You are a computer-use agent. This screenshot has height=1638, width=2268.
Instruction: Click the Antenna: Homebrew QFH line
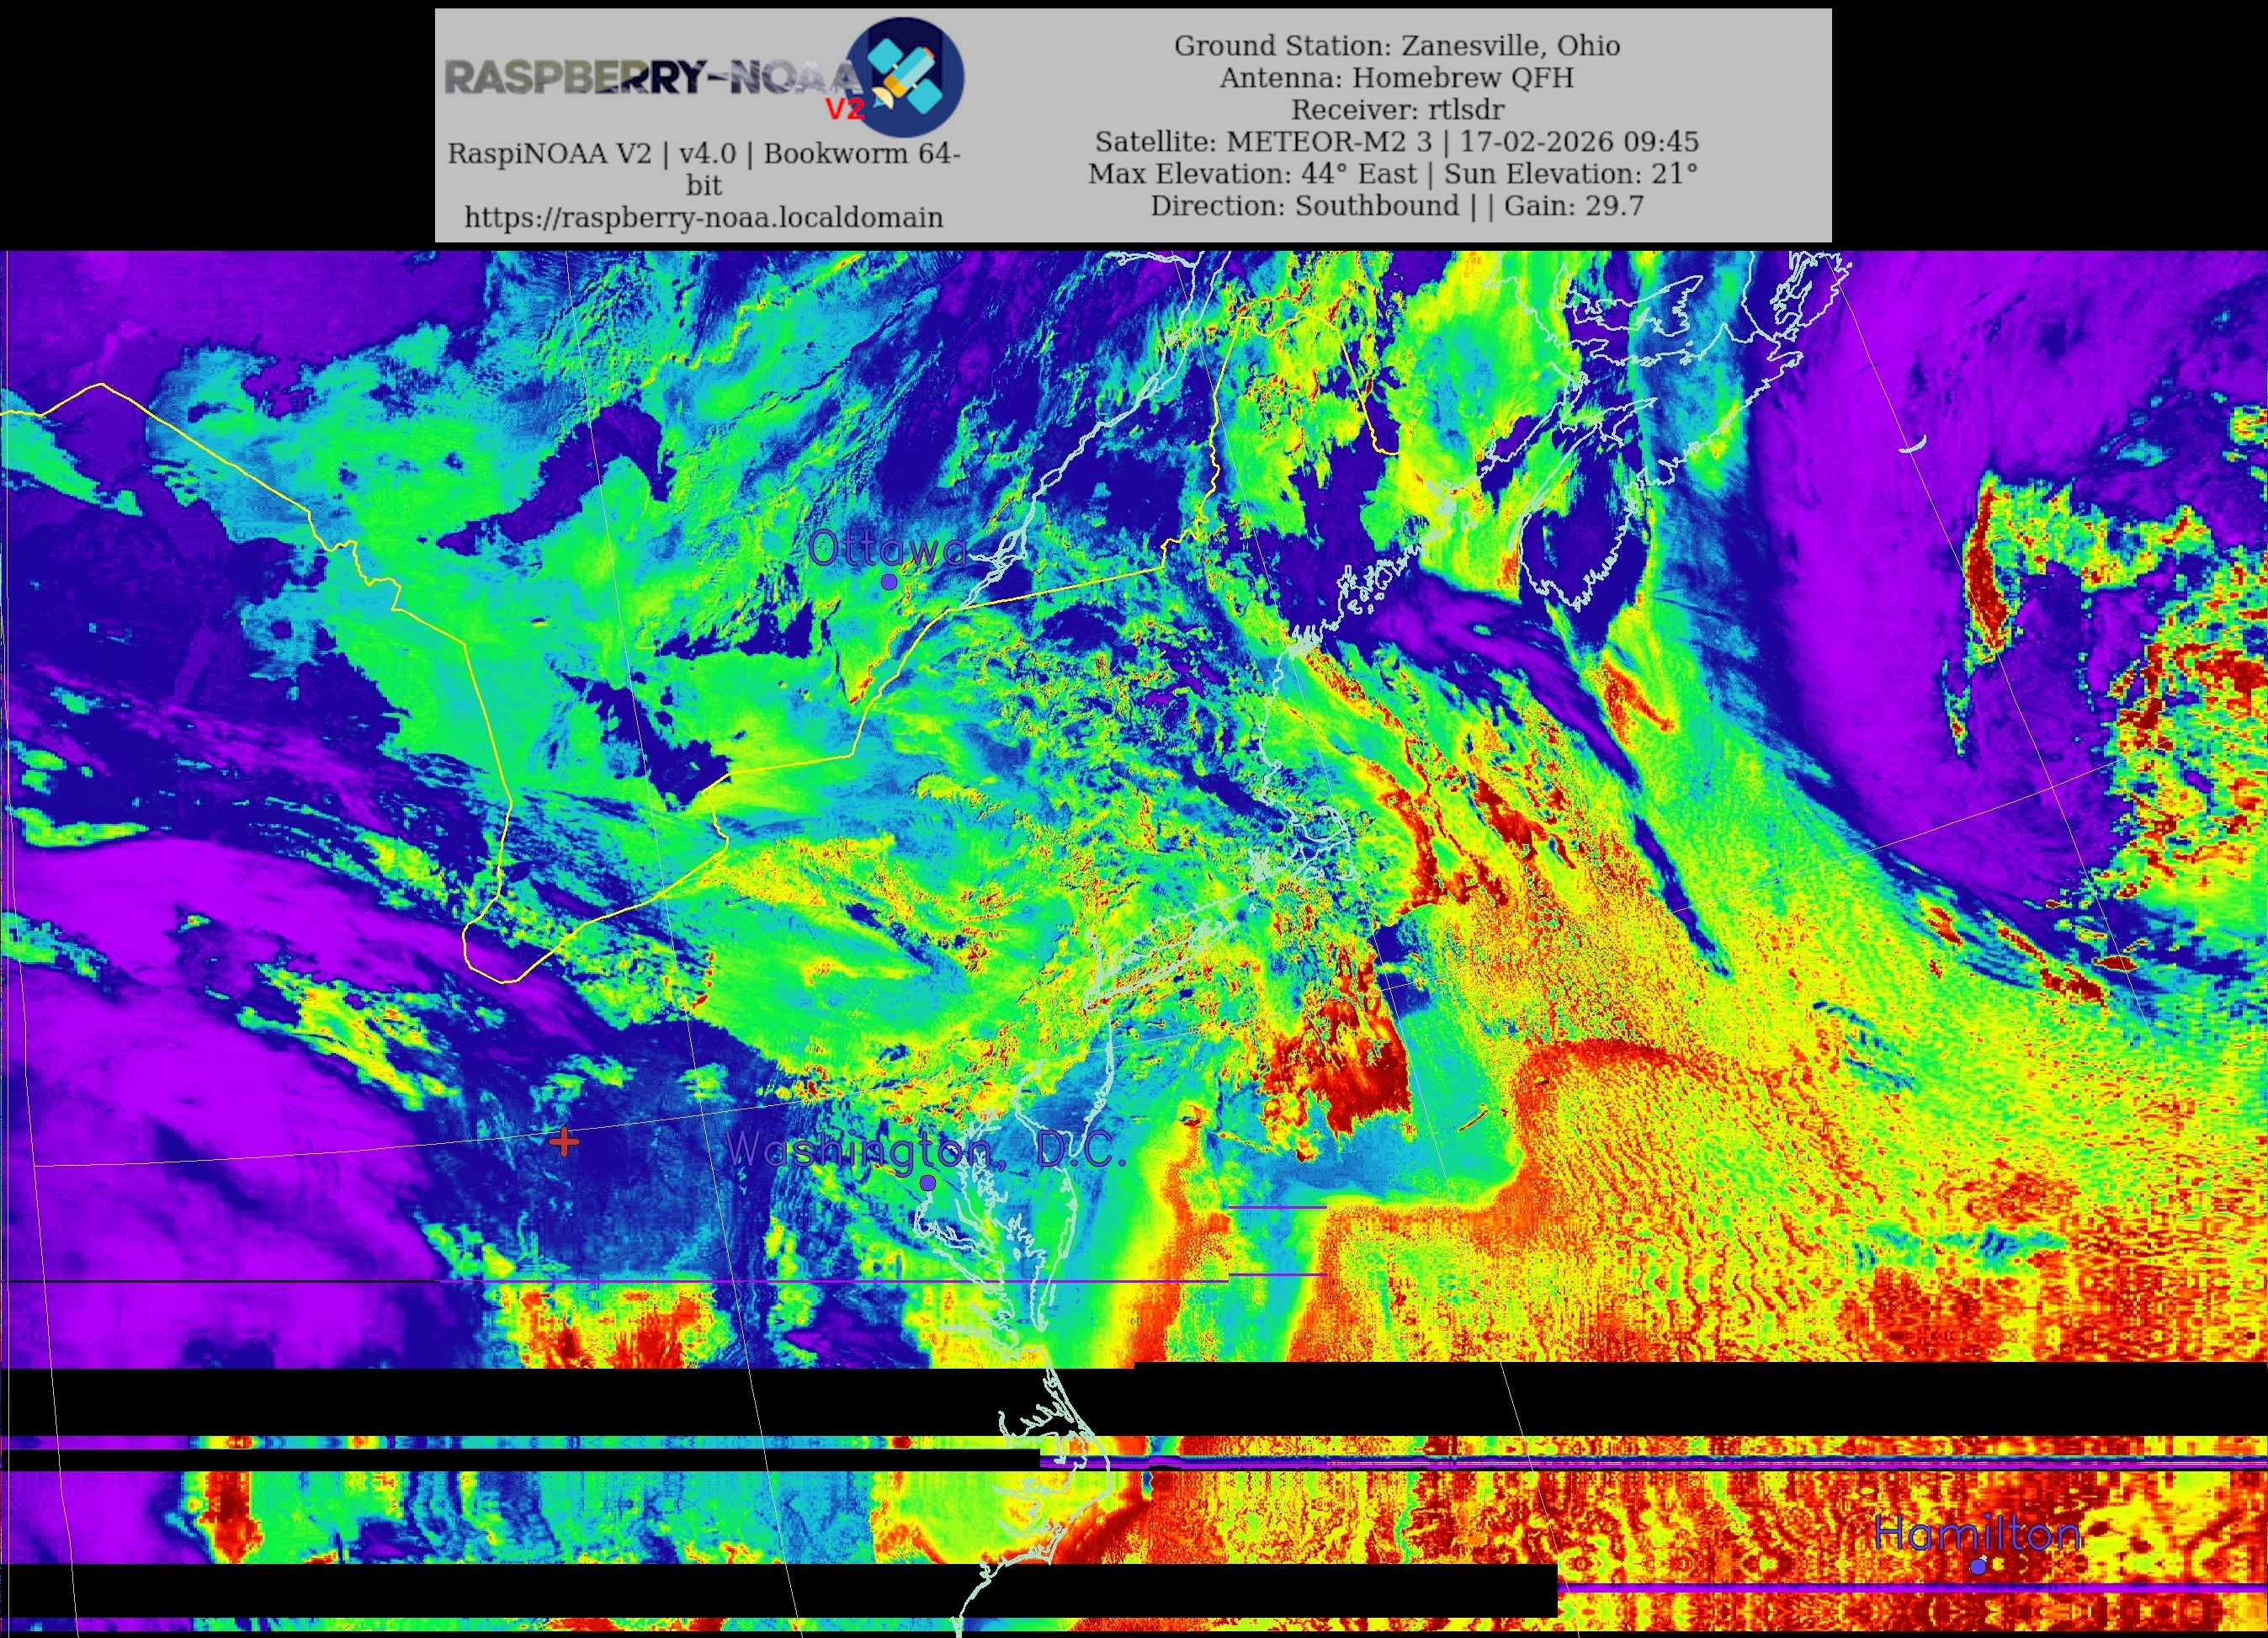click(1396, 77)
